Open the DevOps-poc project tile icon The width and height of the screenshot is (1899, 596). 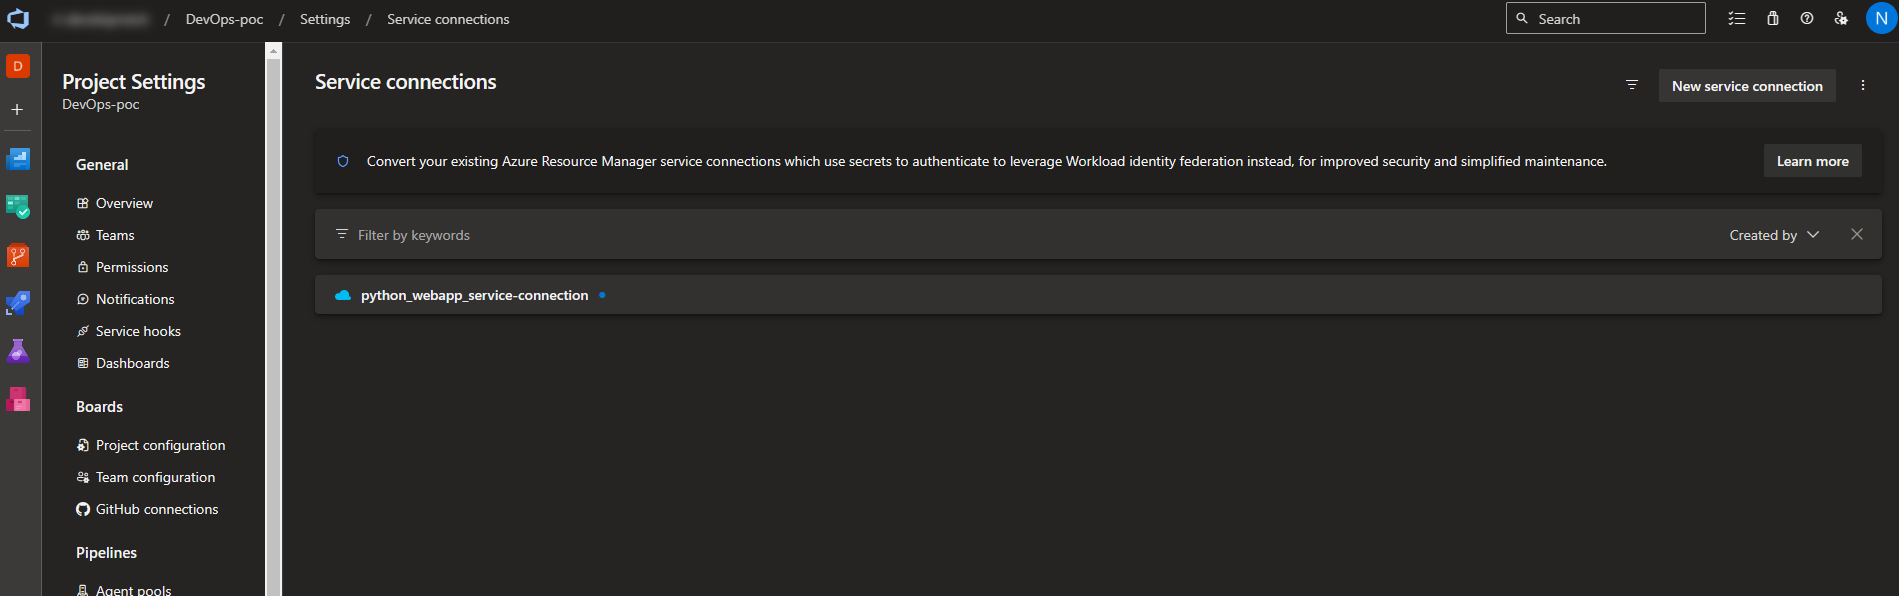(18, 66)
